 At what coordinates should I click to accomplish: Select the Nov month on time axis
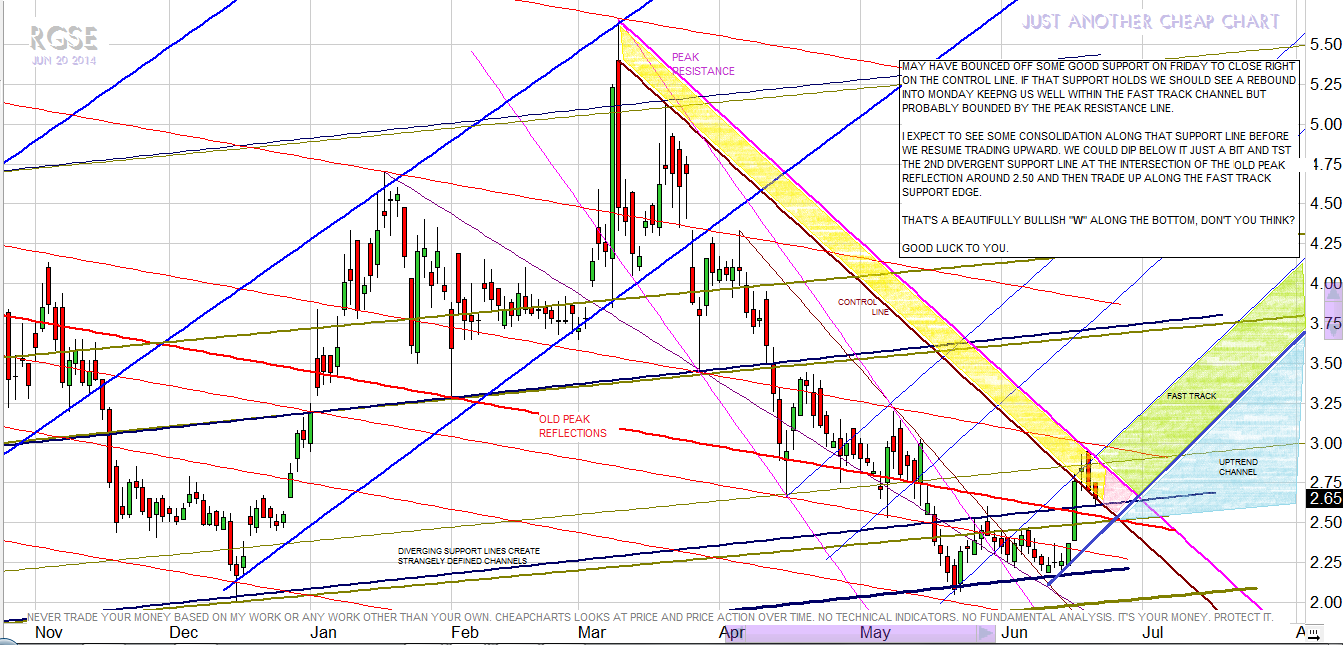click(48, 632)
